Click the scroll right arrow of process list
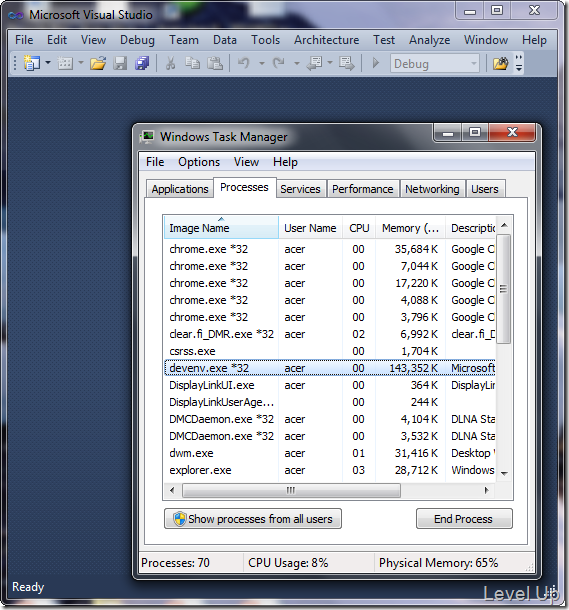Screen dimensions: 569x610 click(486, 490)
